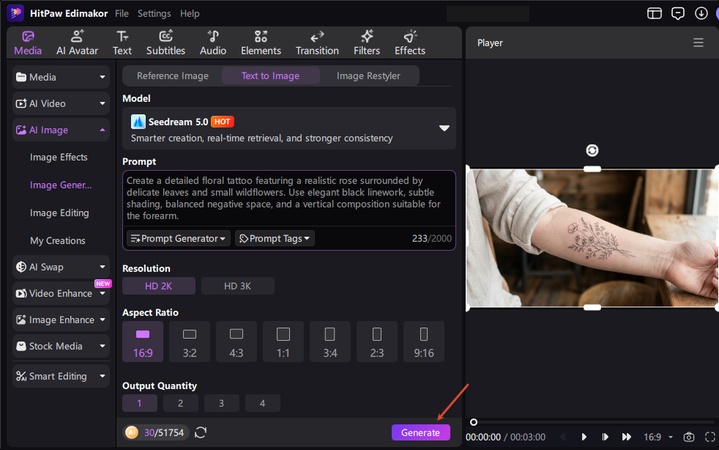This screenshot has height=450, width=719.
Task: Click the download icon in title bar
Action: 701,13
